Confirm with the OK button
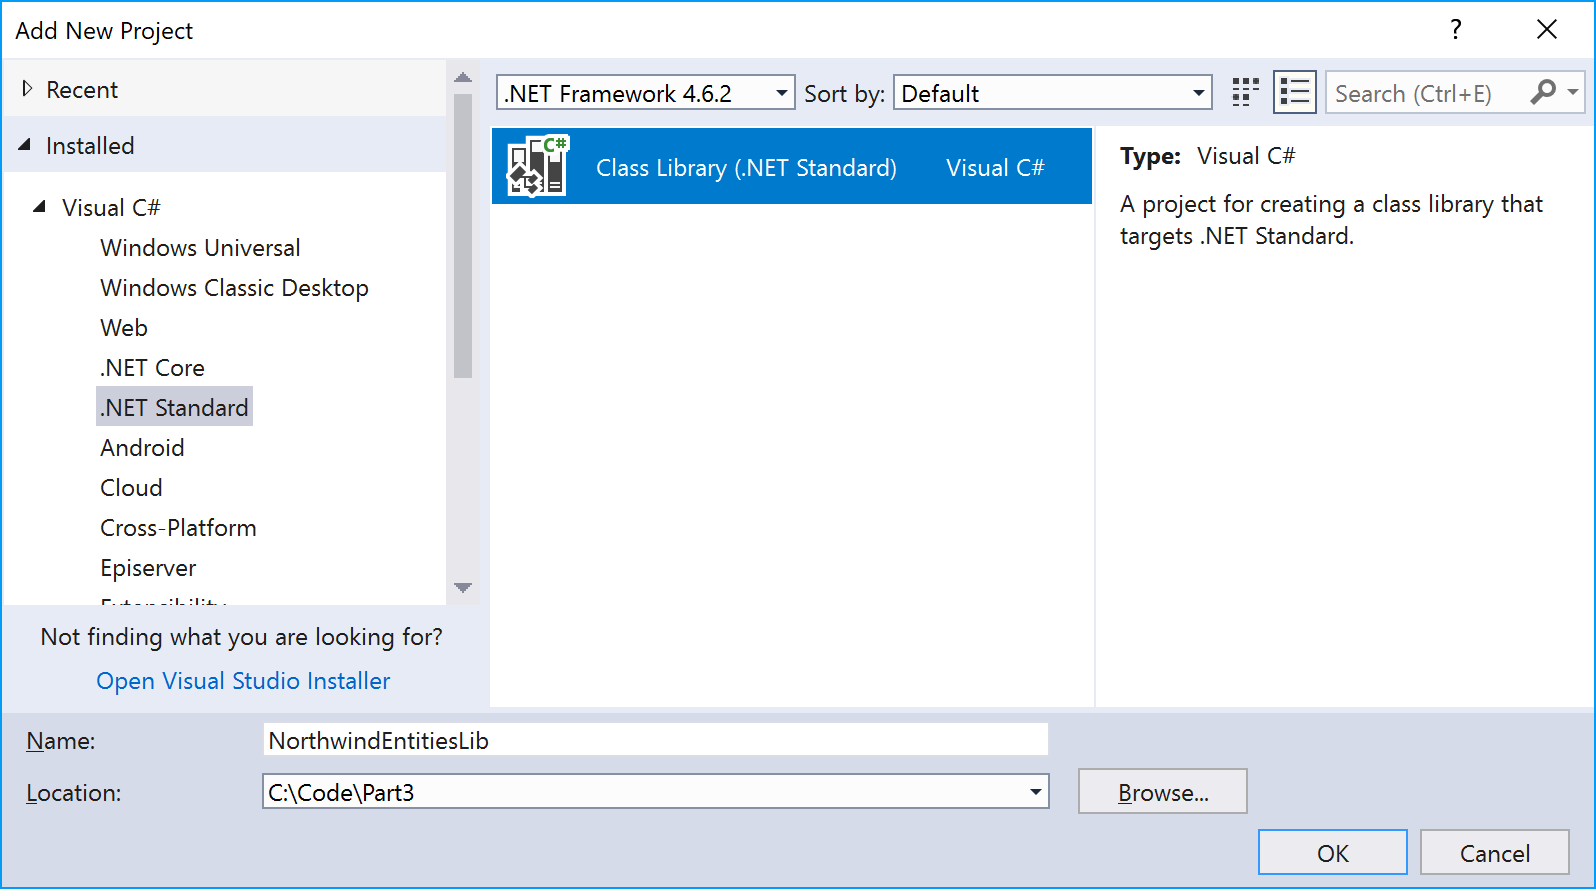The height and width of the screenshot is (889, 1596). point(1332,853)
